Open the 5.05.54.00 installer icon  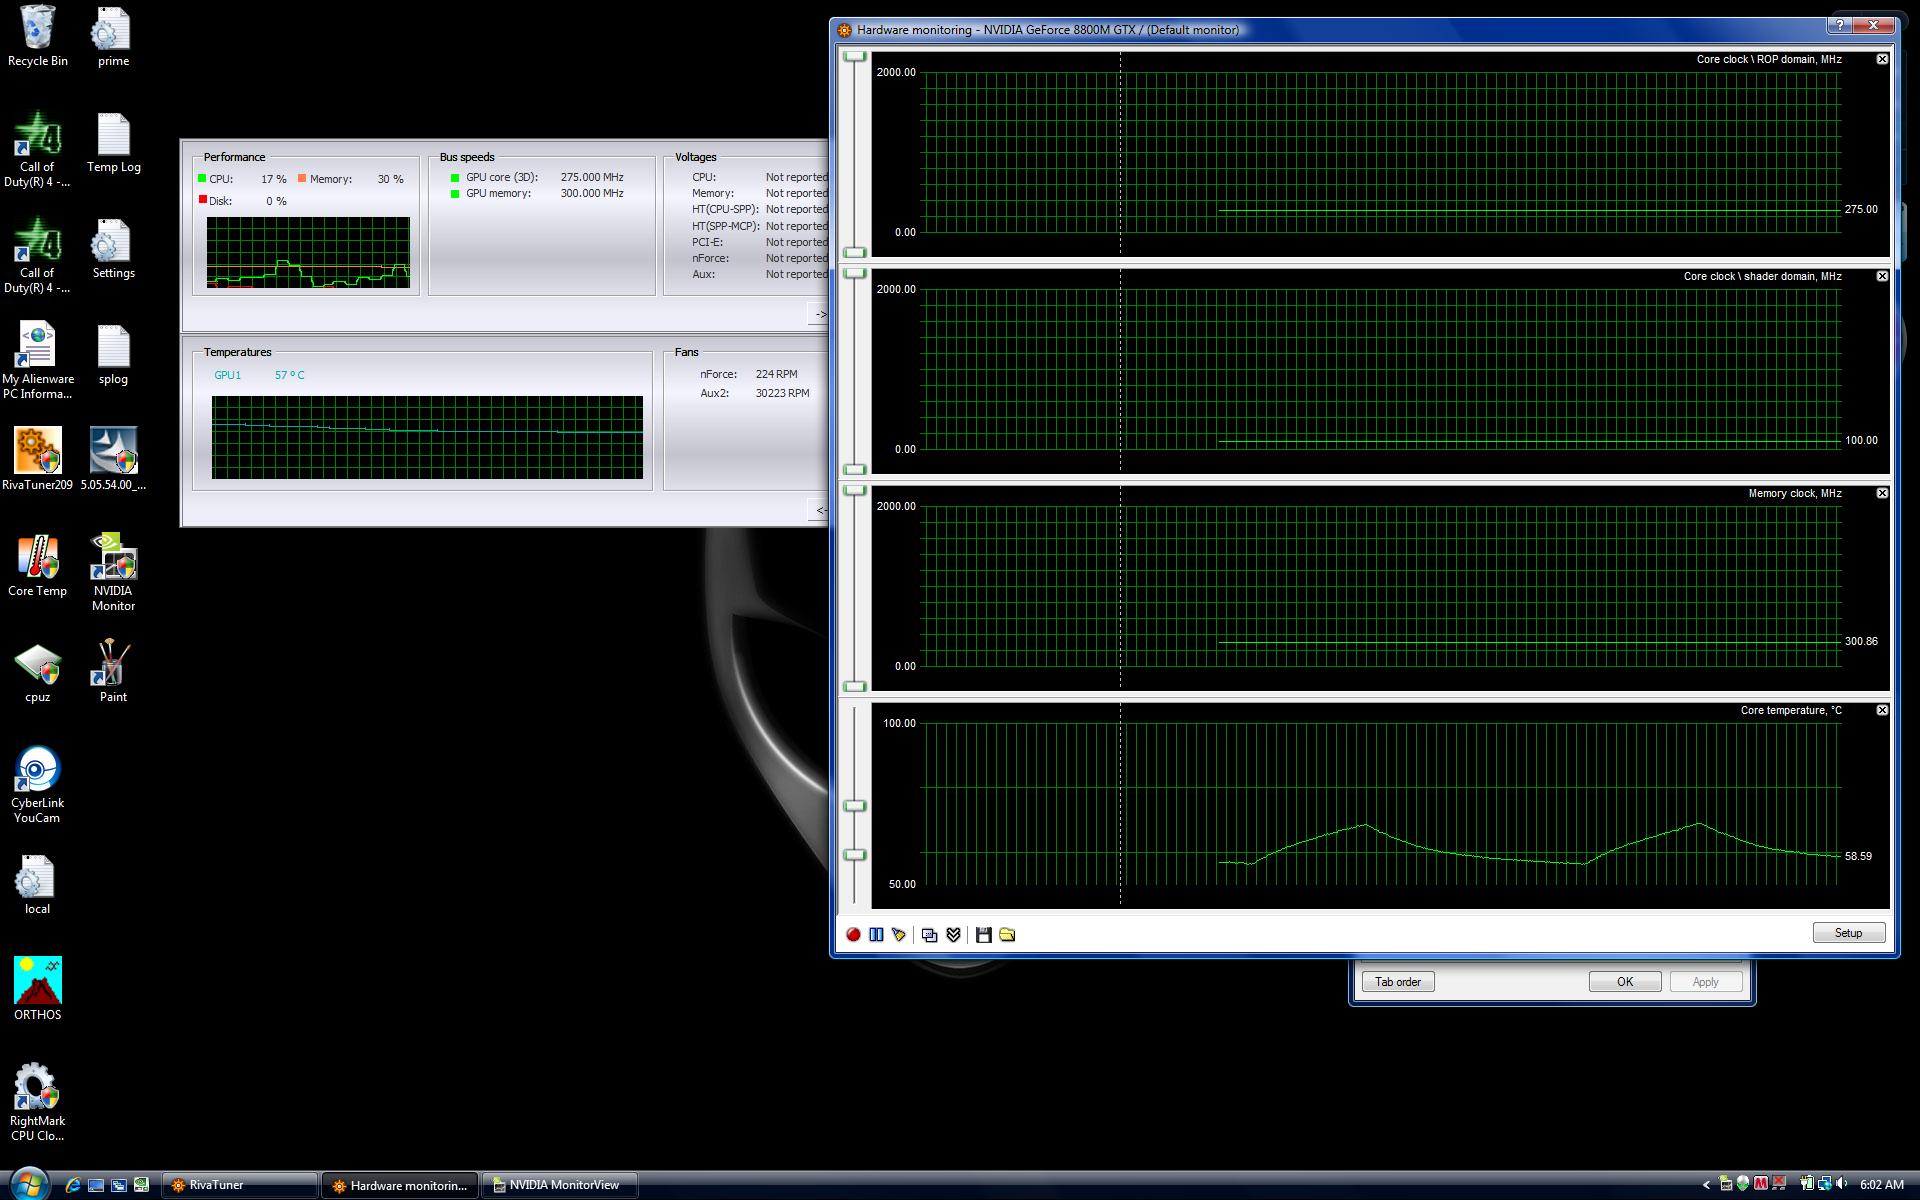113,459
